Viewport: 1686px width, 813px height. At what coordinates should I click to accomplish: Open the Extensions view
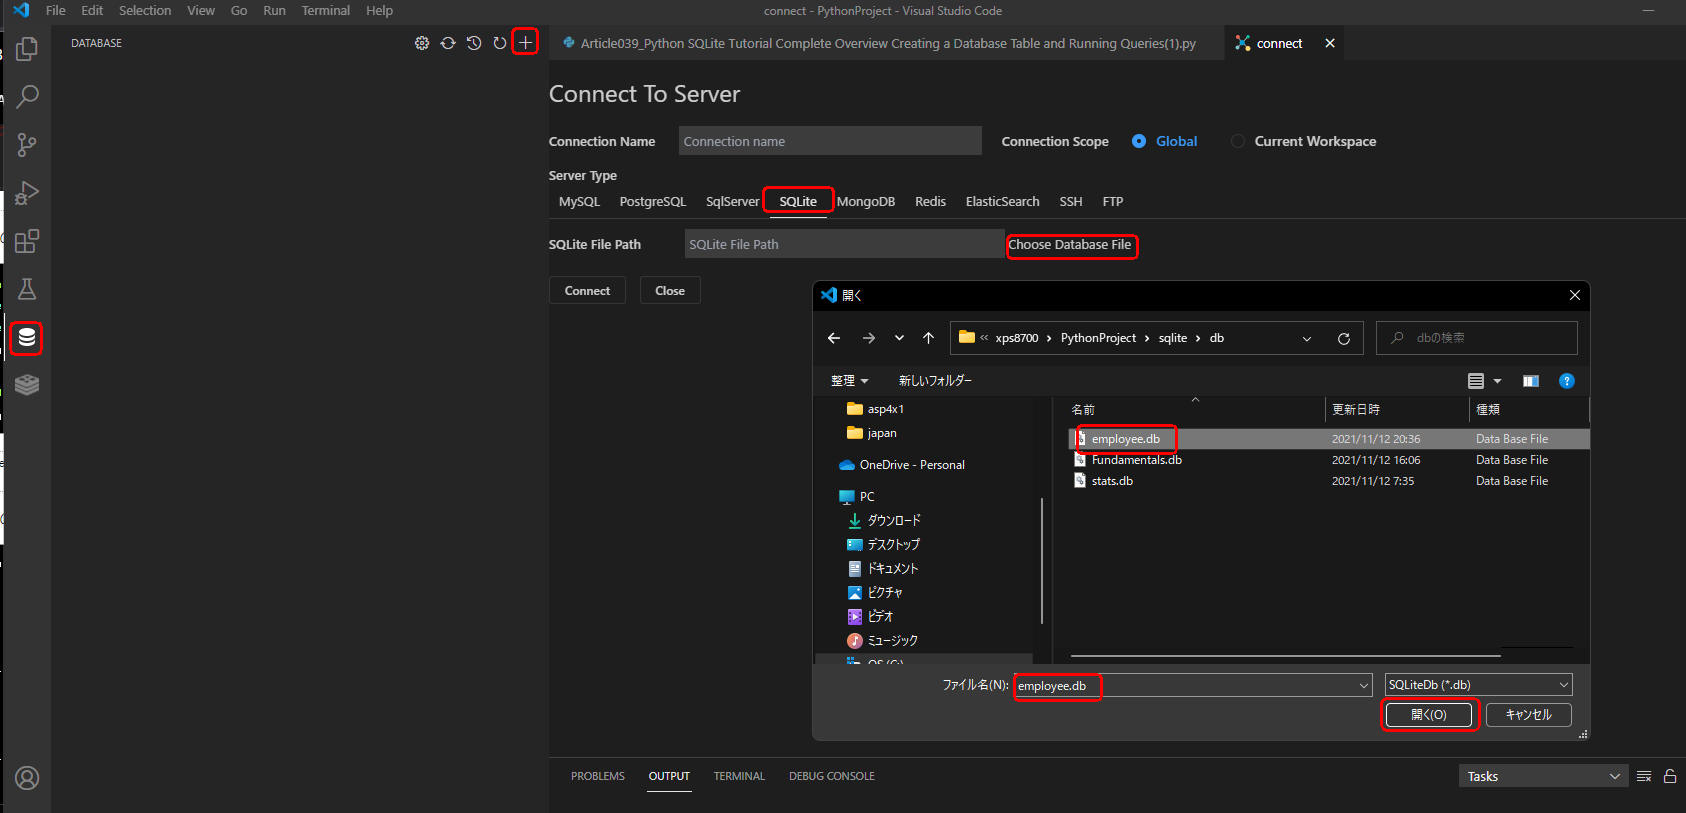point(27,241)
